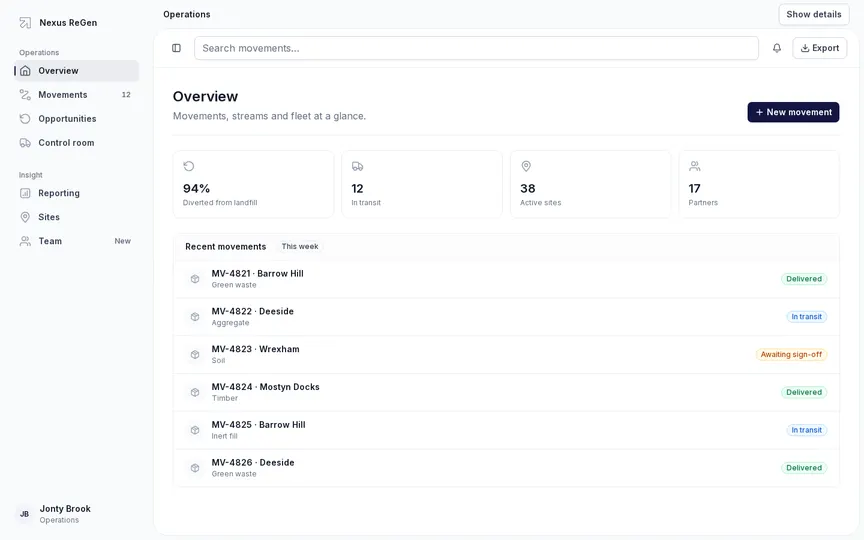Open the Team page
Image resolution: width=864 pixels, height=540 pixels.
point(77,241)
